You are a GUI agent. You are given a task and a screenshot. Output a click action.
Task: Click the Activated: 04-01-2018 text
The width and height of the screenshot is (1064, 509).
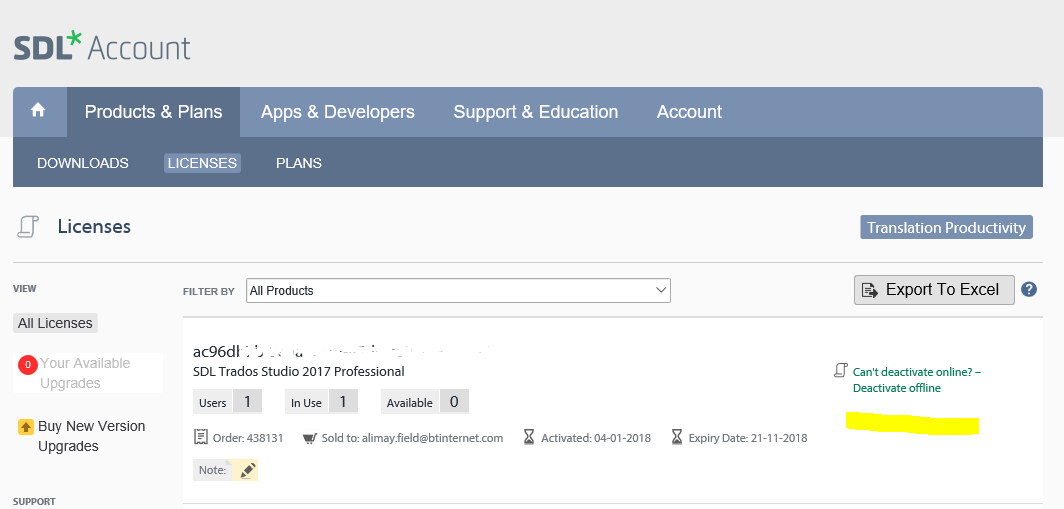pyautogui.click(x=596, y=438)
